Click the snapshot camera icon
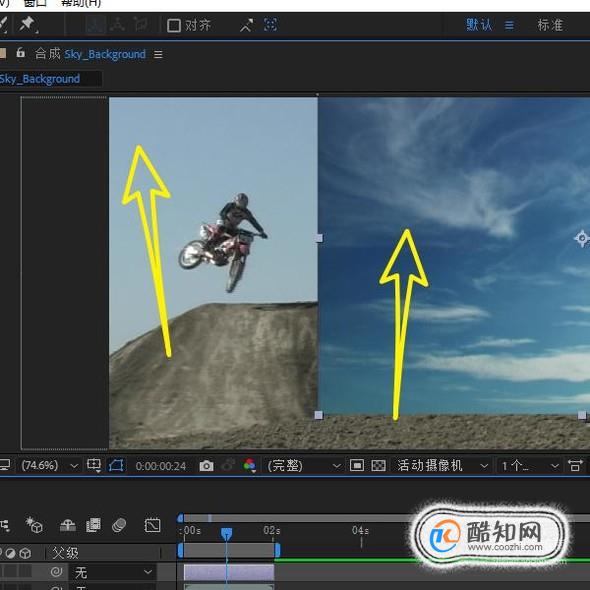This screenshot has height=590, width=590. tap(206, 466)
